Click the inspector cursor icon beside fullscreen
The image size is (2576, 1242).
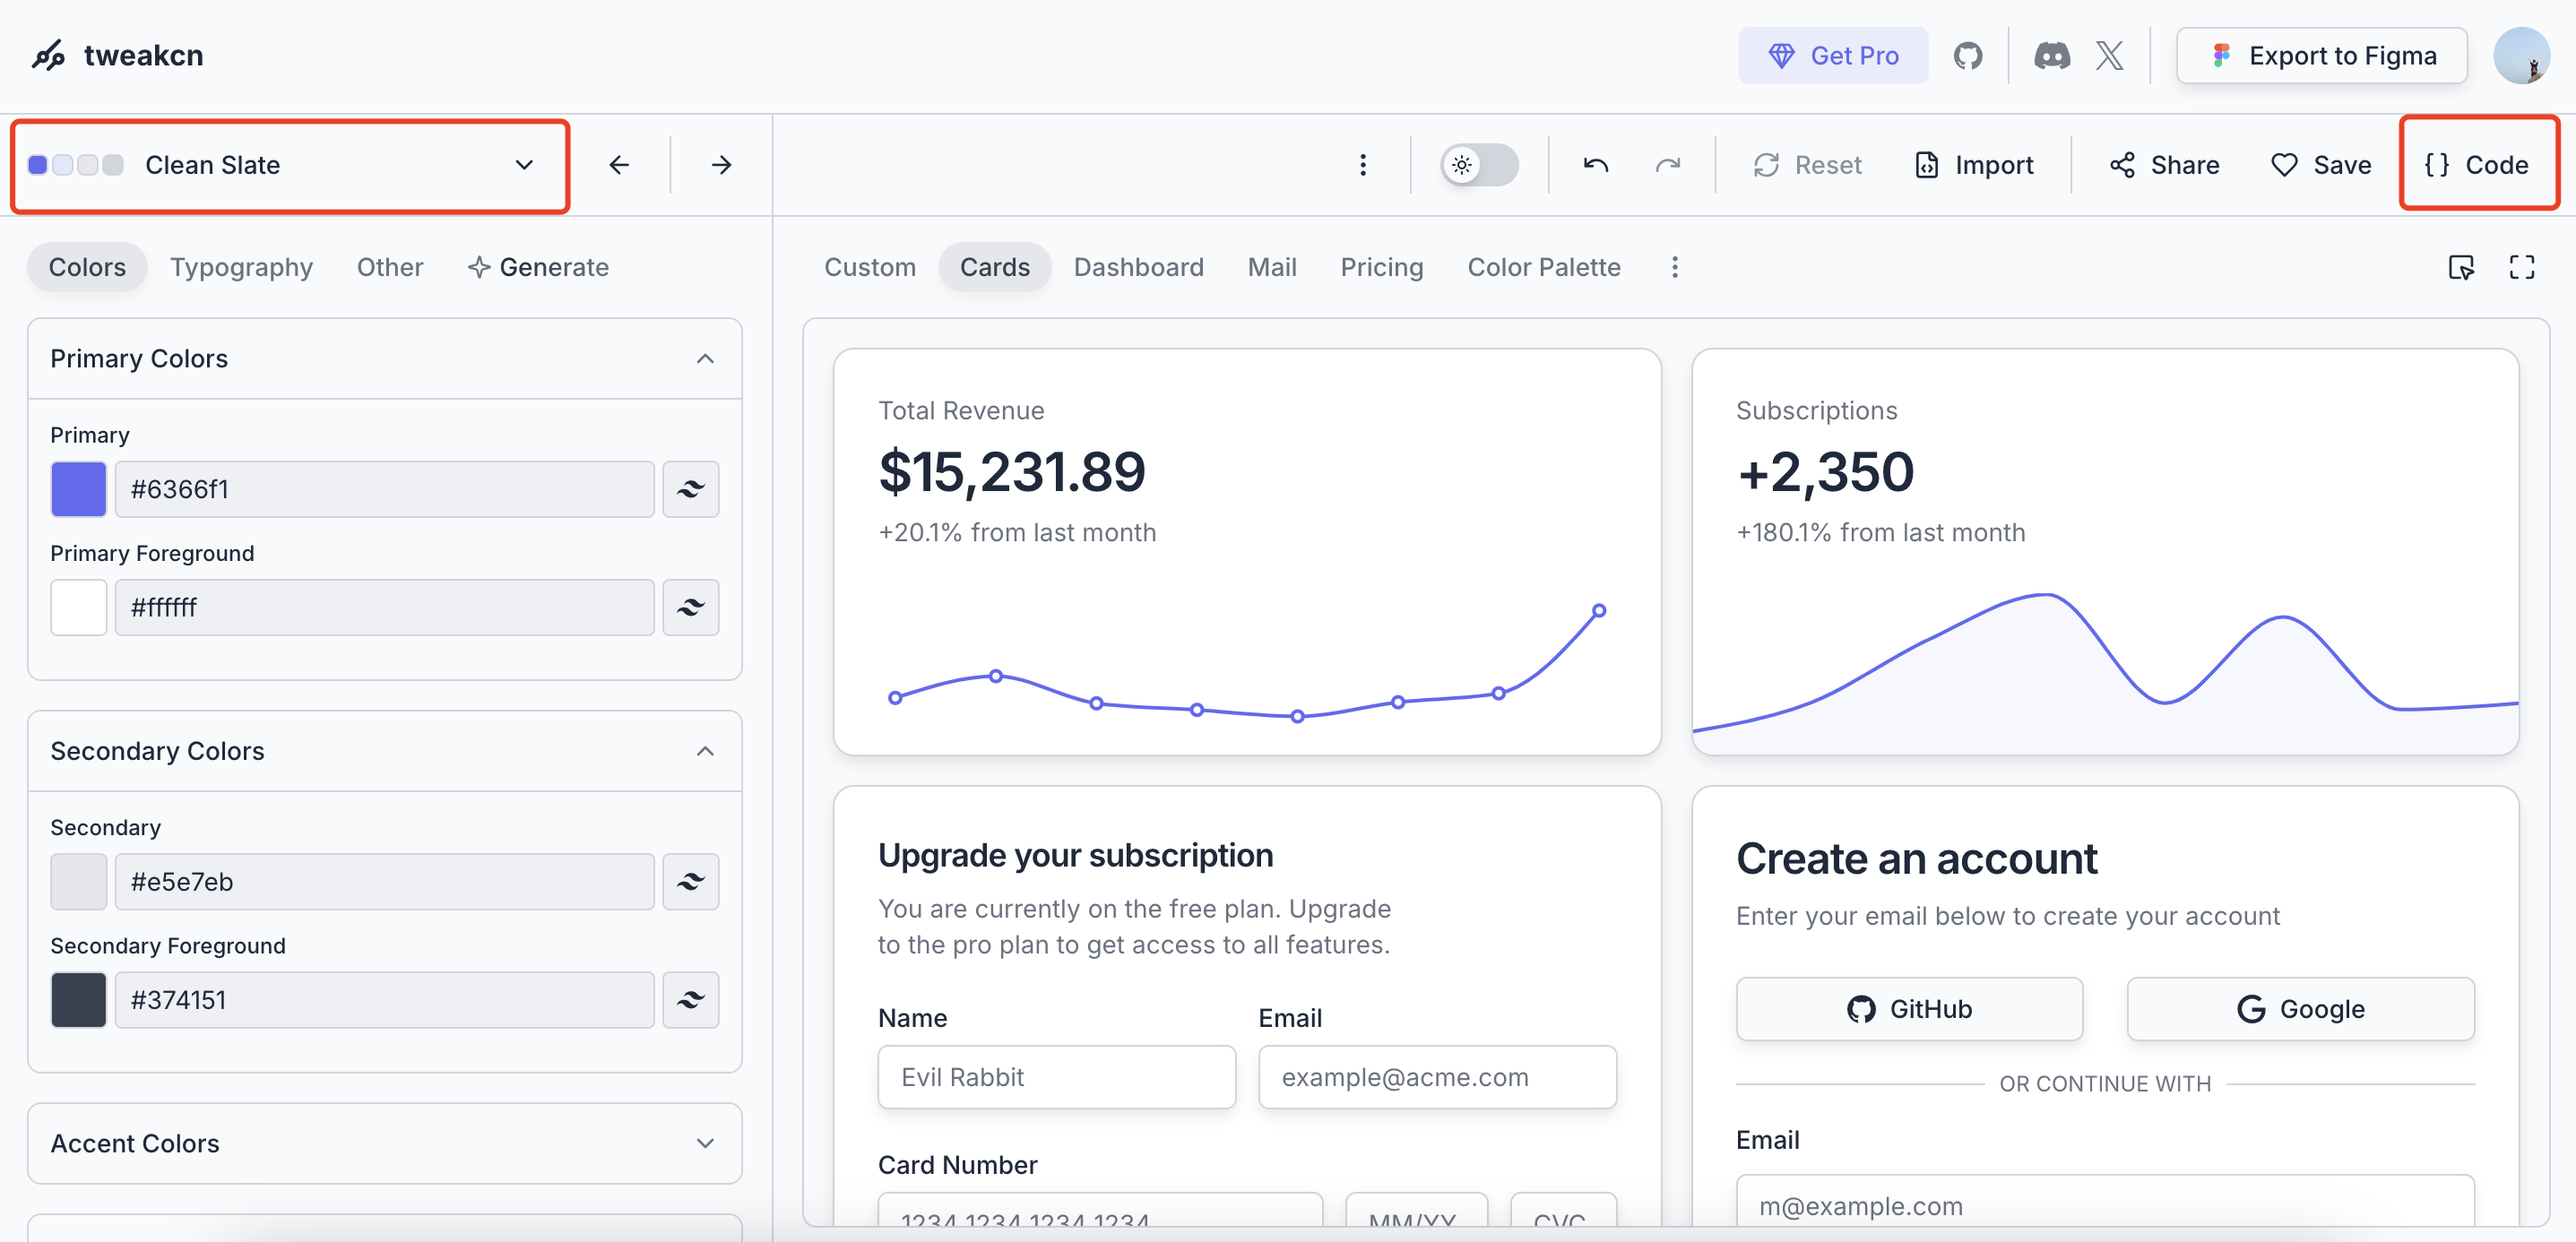coord(2461,267)
